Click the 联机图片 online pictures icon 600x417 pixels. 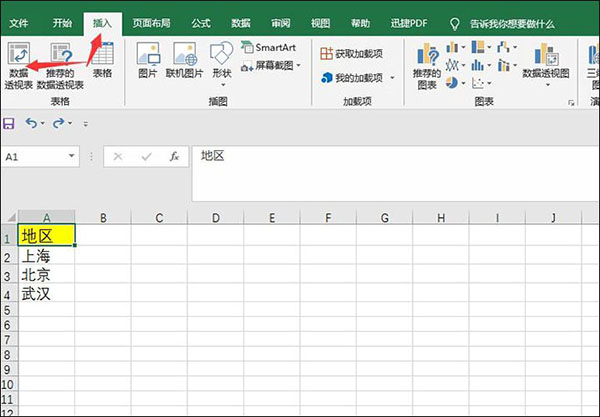coord(184,60)
